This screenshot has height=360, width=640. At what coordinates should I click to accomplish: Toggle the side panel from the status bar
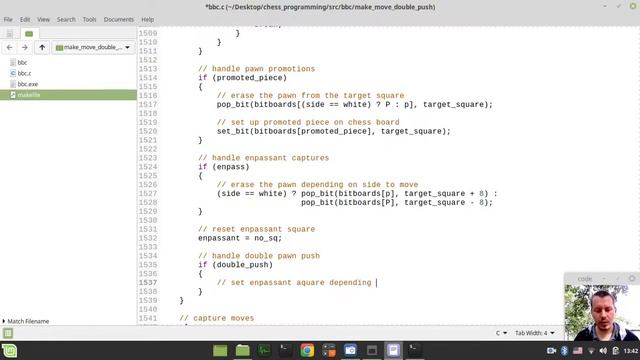coord(8,333)
